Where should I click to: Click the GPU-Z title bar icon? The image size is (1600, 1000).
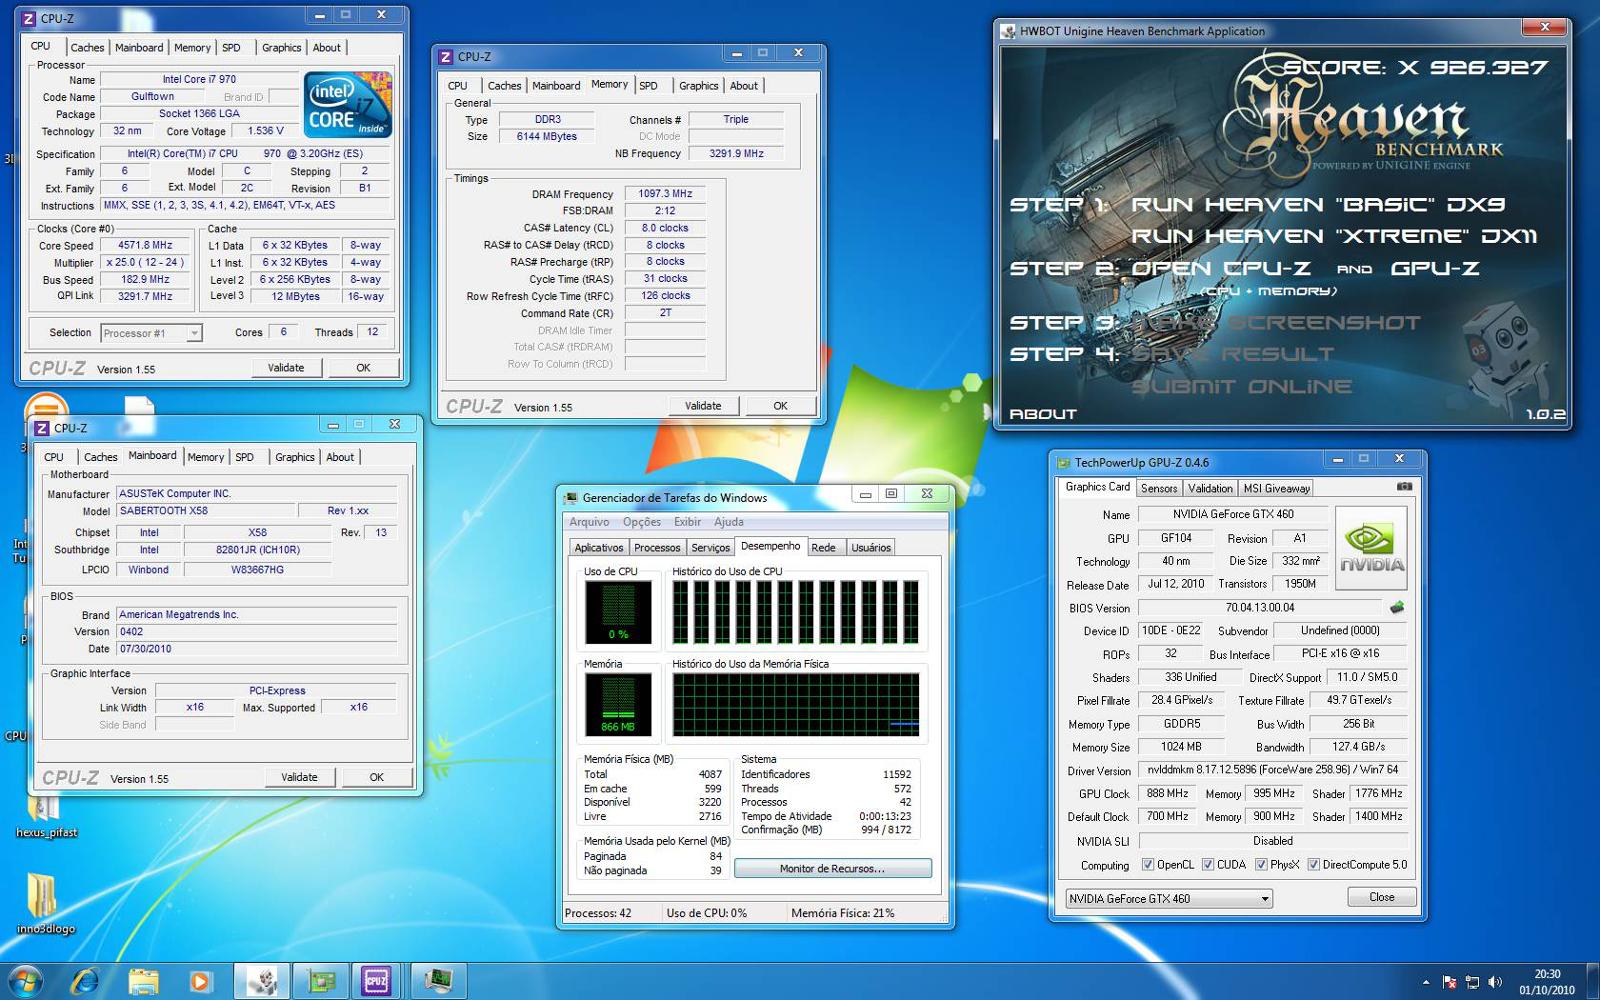(x=1064, y=462)
